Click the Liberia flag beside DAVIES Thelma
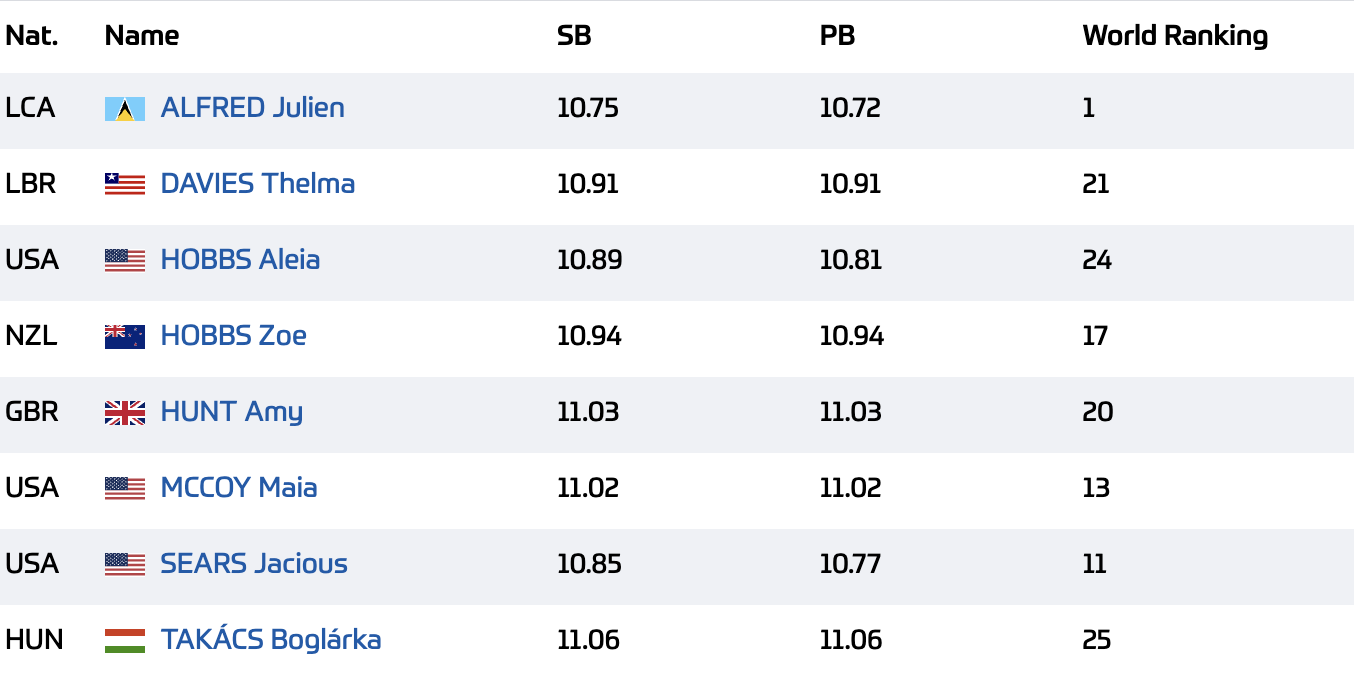The height and width of the screenshot is (681, 1354). tap(125, 184)
